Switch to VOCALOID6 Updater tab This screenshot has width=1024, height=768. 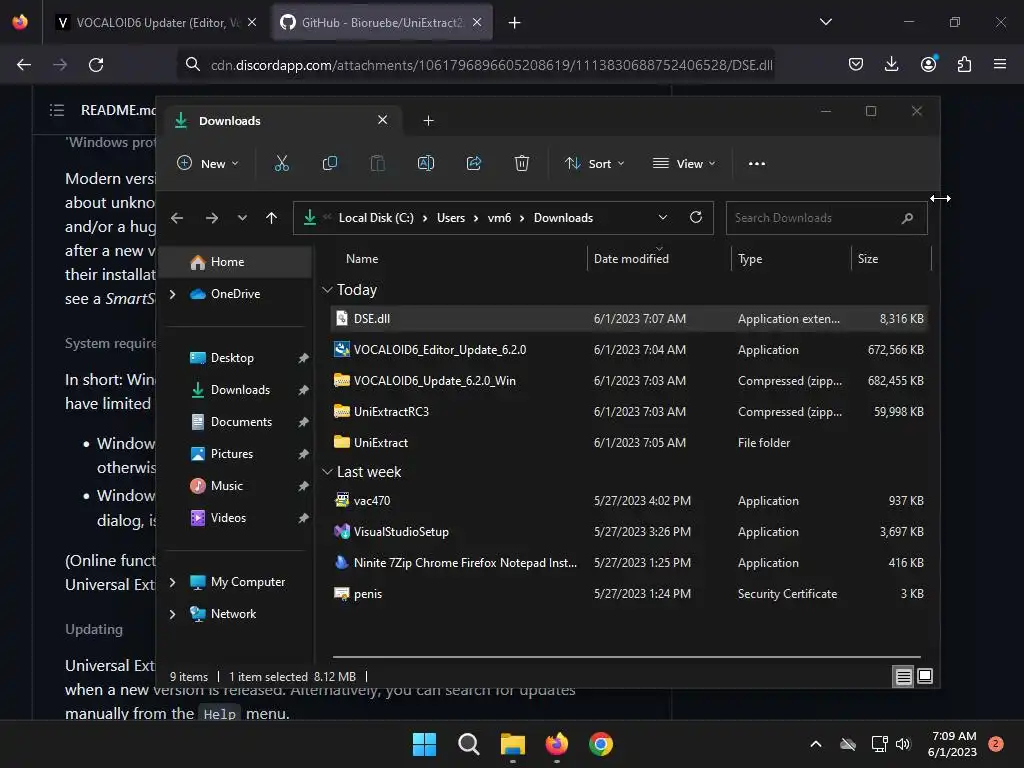157,22
